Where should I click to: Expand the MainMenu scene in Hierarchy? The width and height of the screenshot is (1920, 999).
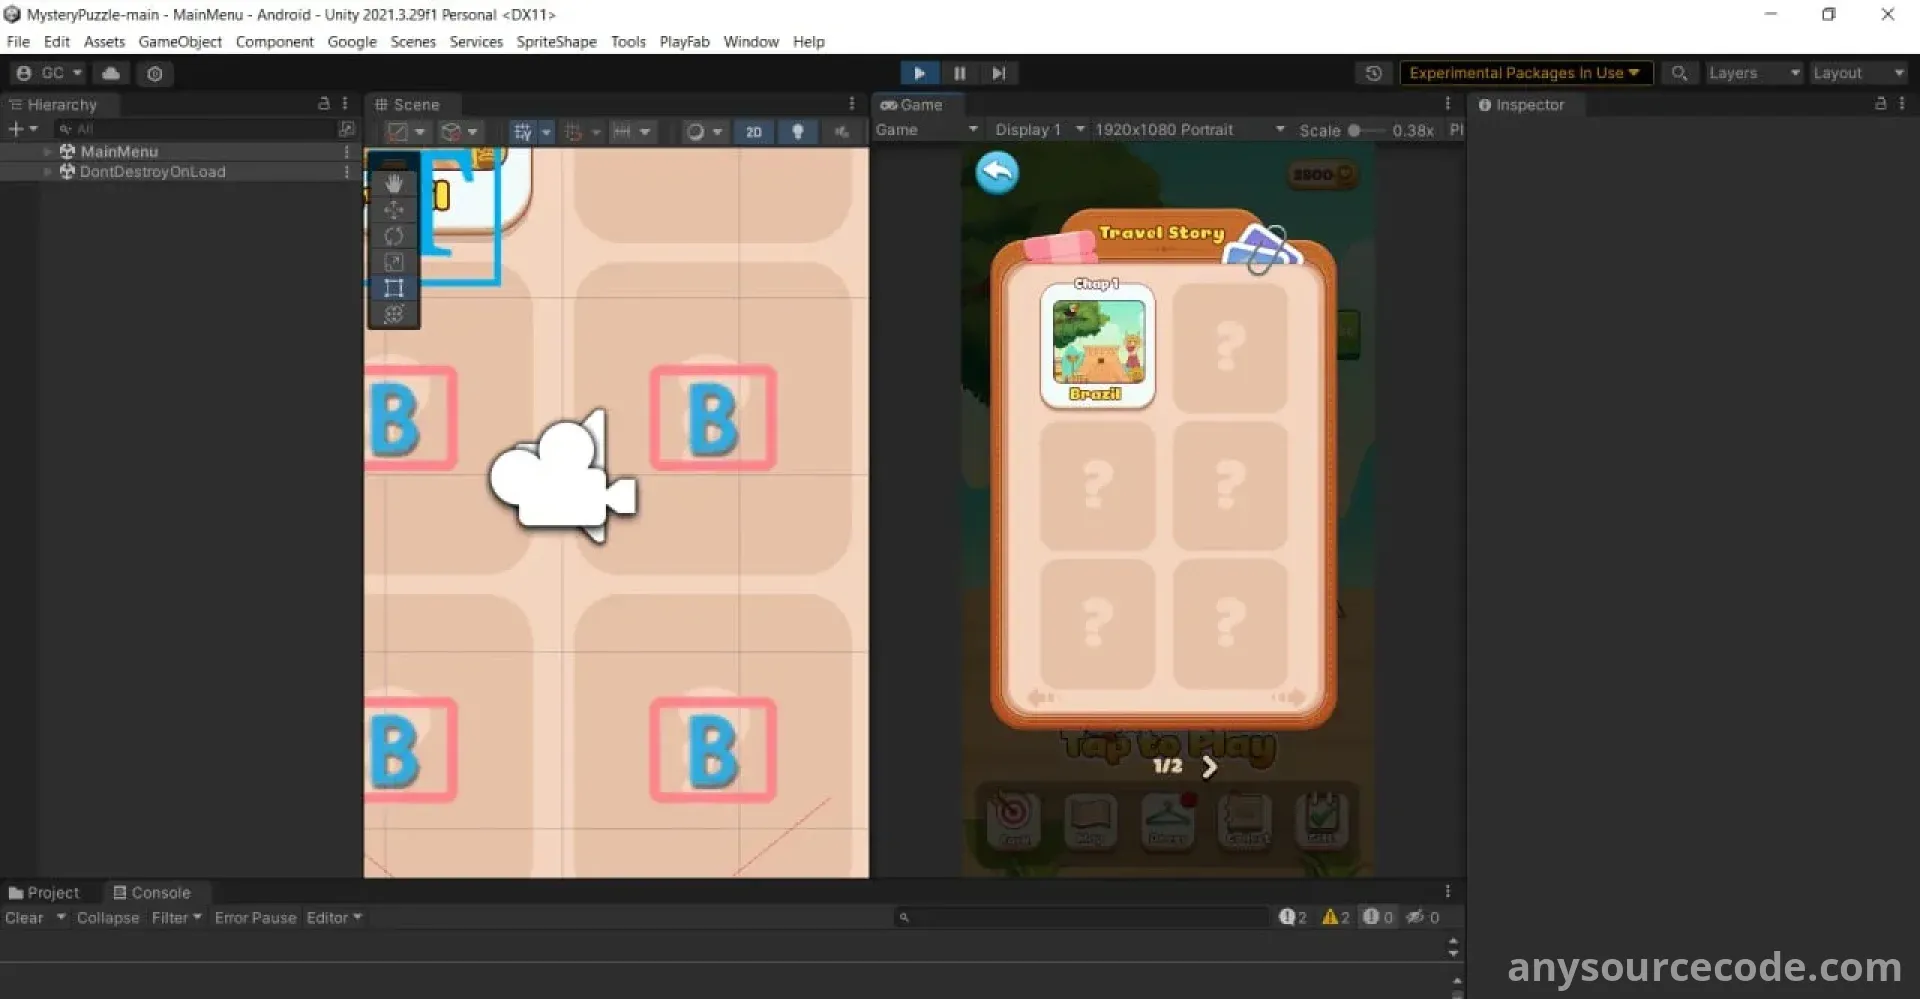(47, 152)
